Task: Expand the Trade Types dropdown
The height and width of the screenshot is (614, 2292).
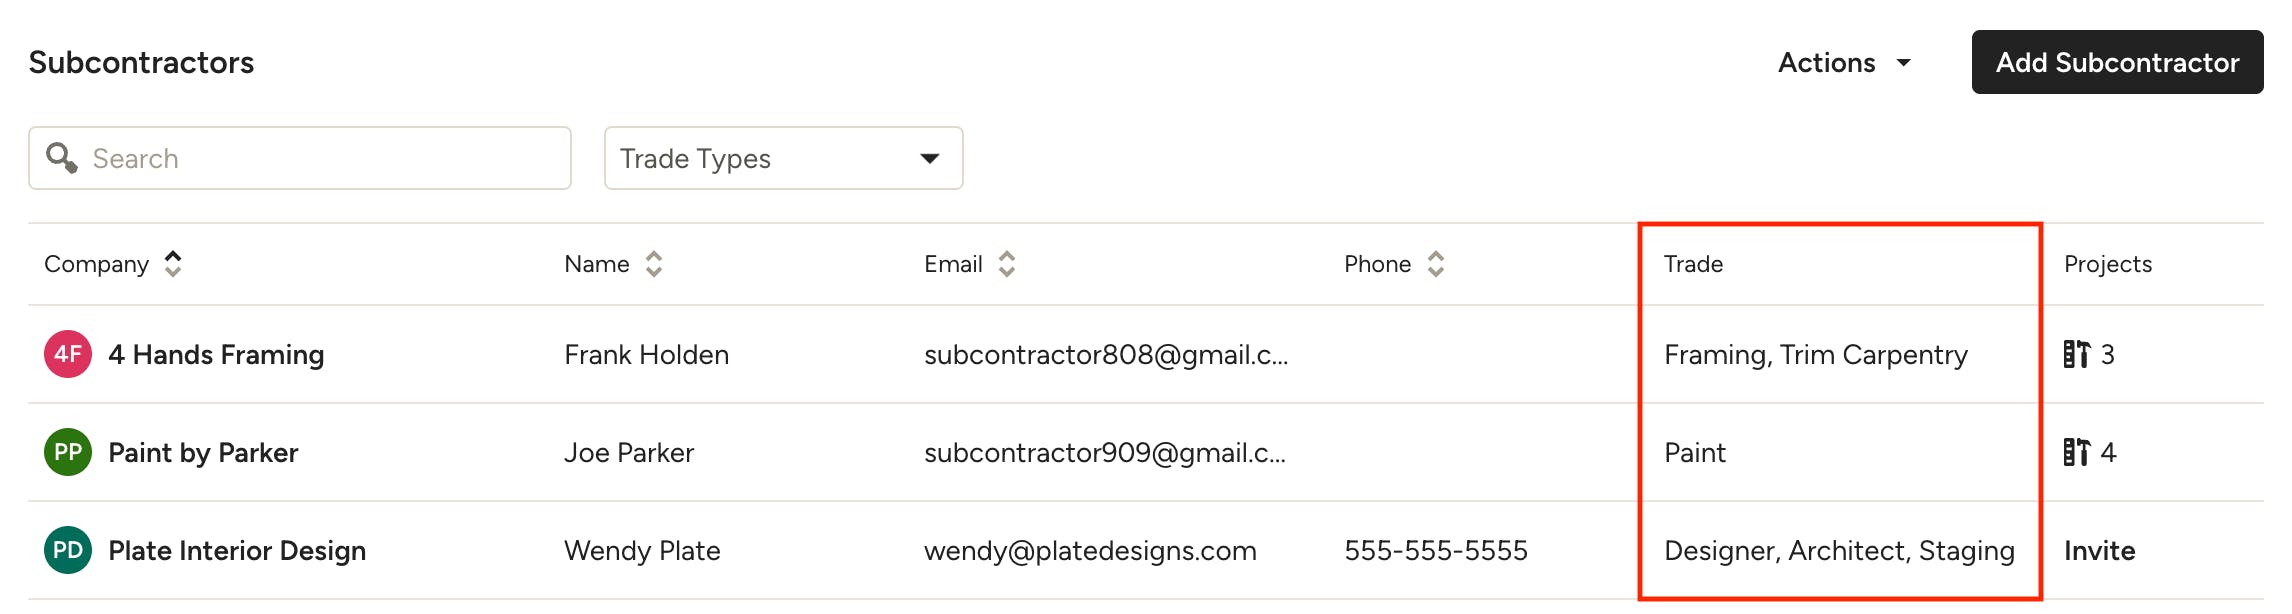Action: (784, 158)
